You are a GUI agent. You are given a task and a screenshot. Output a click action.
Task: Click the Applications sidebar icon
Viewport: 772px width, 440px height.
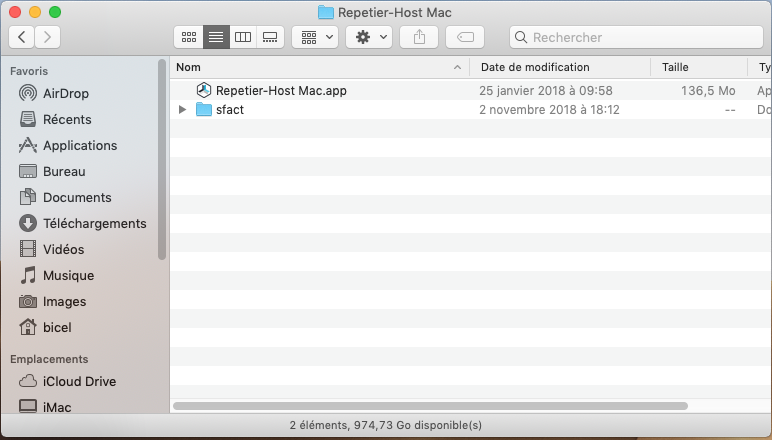(28, 145)
